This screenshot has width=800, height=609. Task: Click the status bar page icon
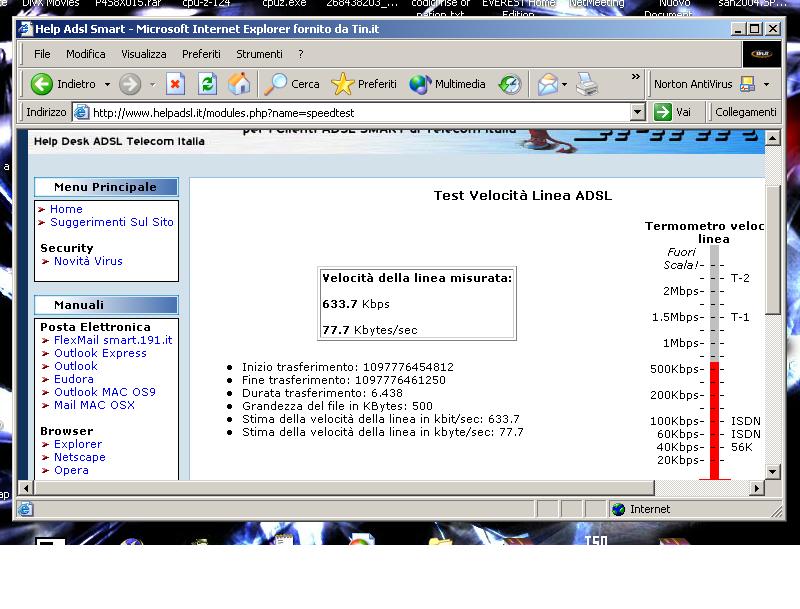pos(25,509)
